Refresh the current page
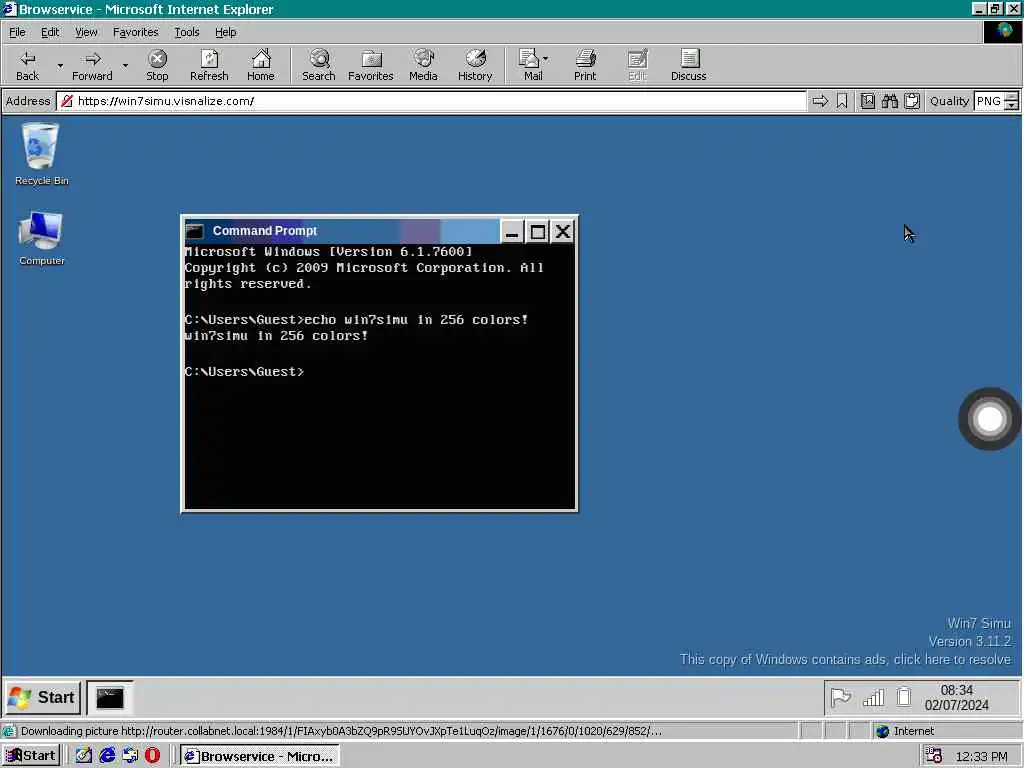1024x768 pixels. (x=209, y=65)
